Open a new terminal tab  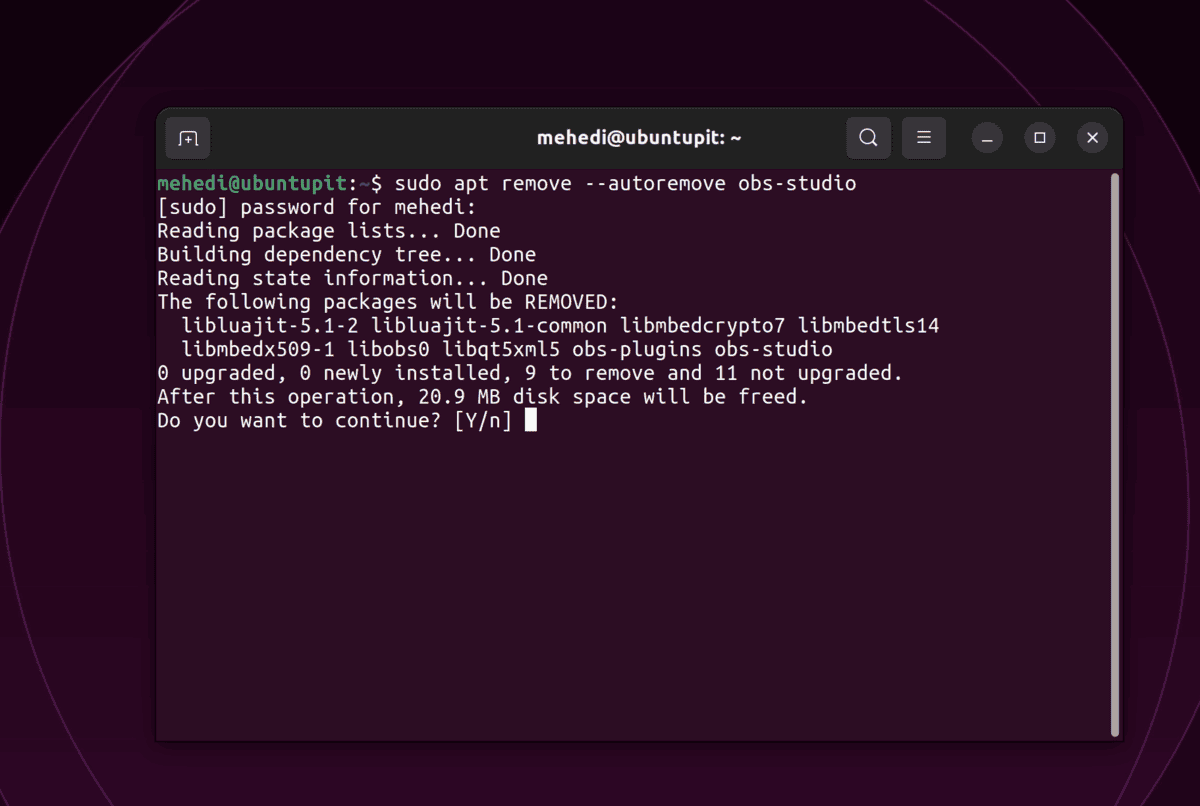tap(188, 138)
